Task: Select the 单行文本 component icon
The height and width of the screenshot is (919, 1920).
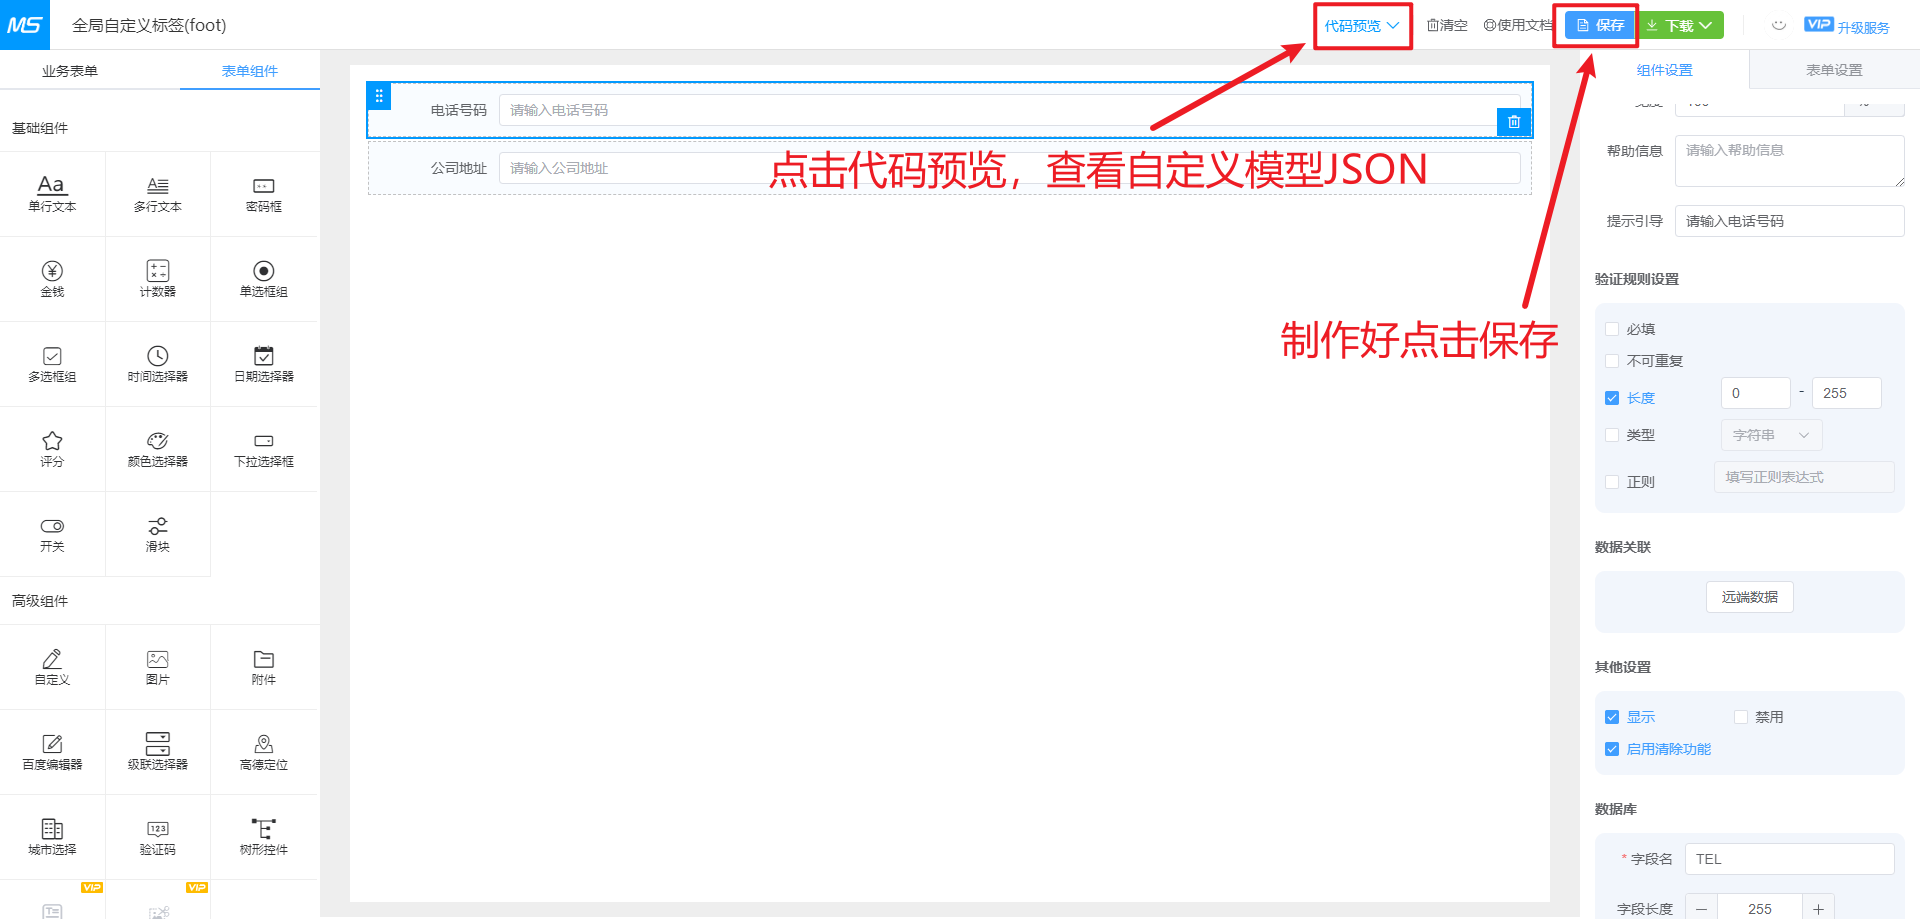Action: pyautogui.click(x=52, y=193)
